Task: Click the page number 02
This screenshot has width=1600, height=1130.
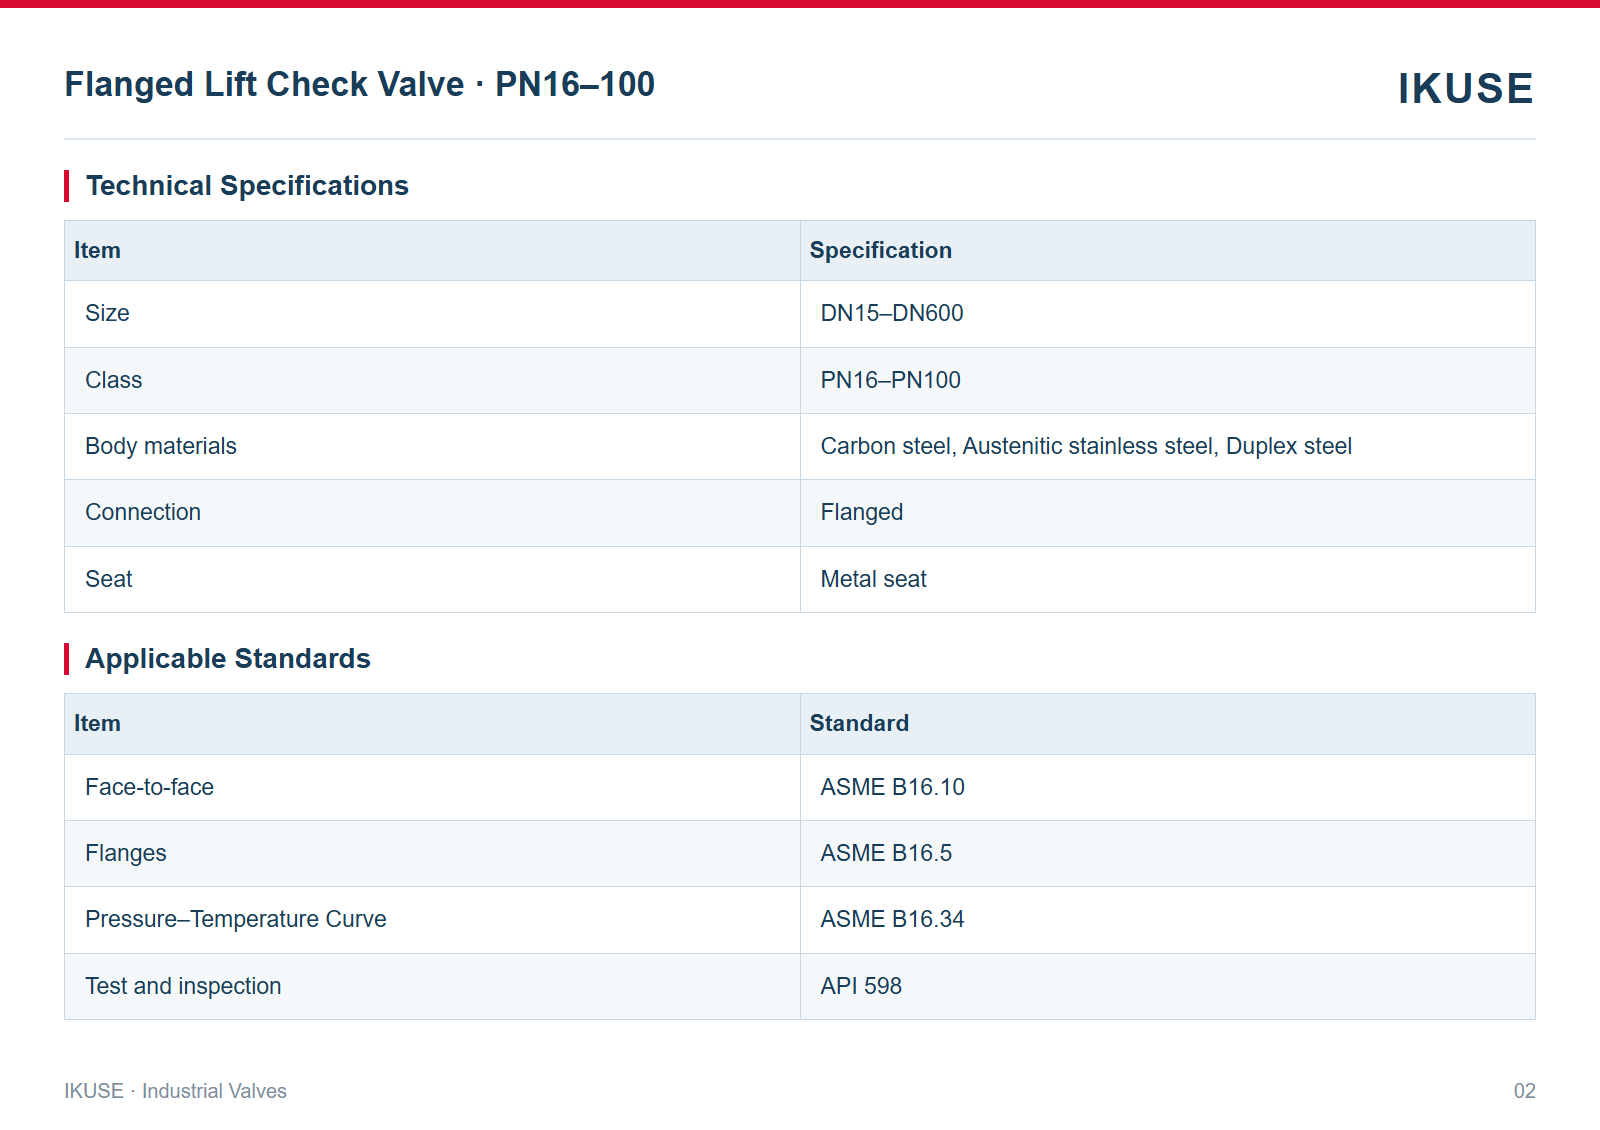Action: click(1524, 1091)
